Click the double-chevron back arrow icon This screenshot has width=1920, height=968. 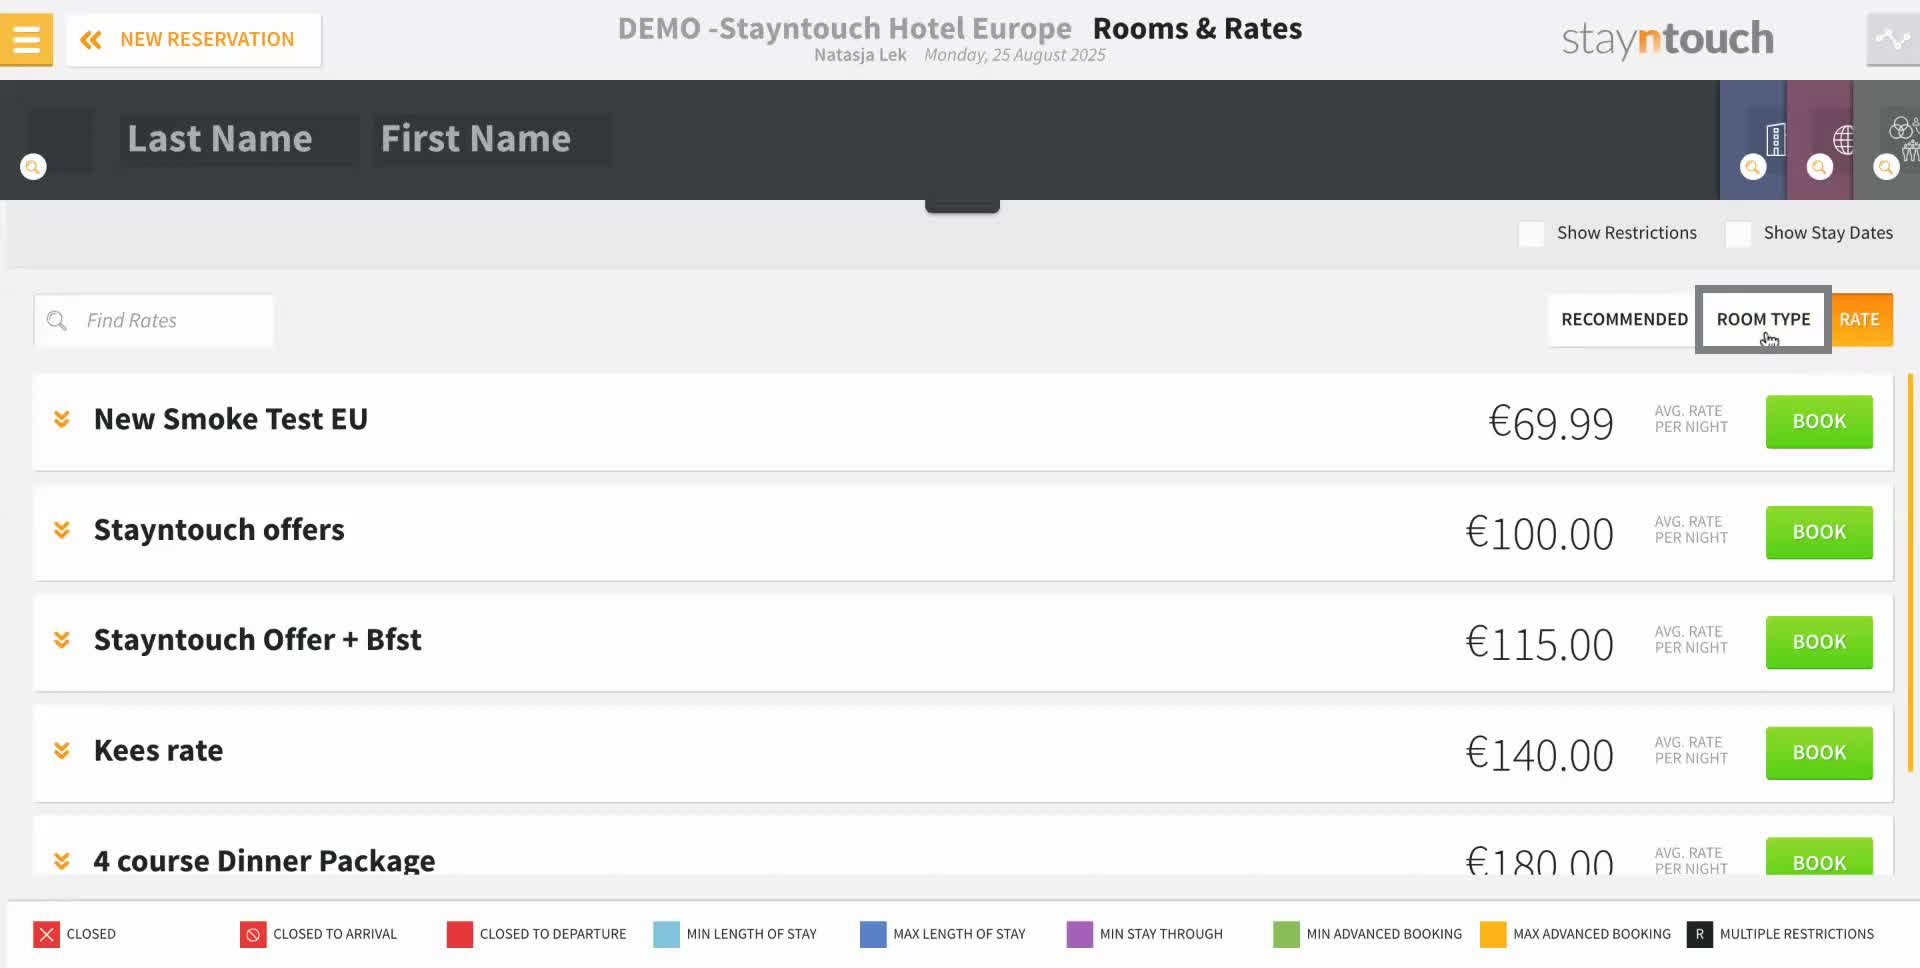(91, 40)
